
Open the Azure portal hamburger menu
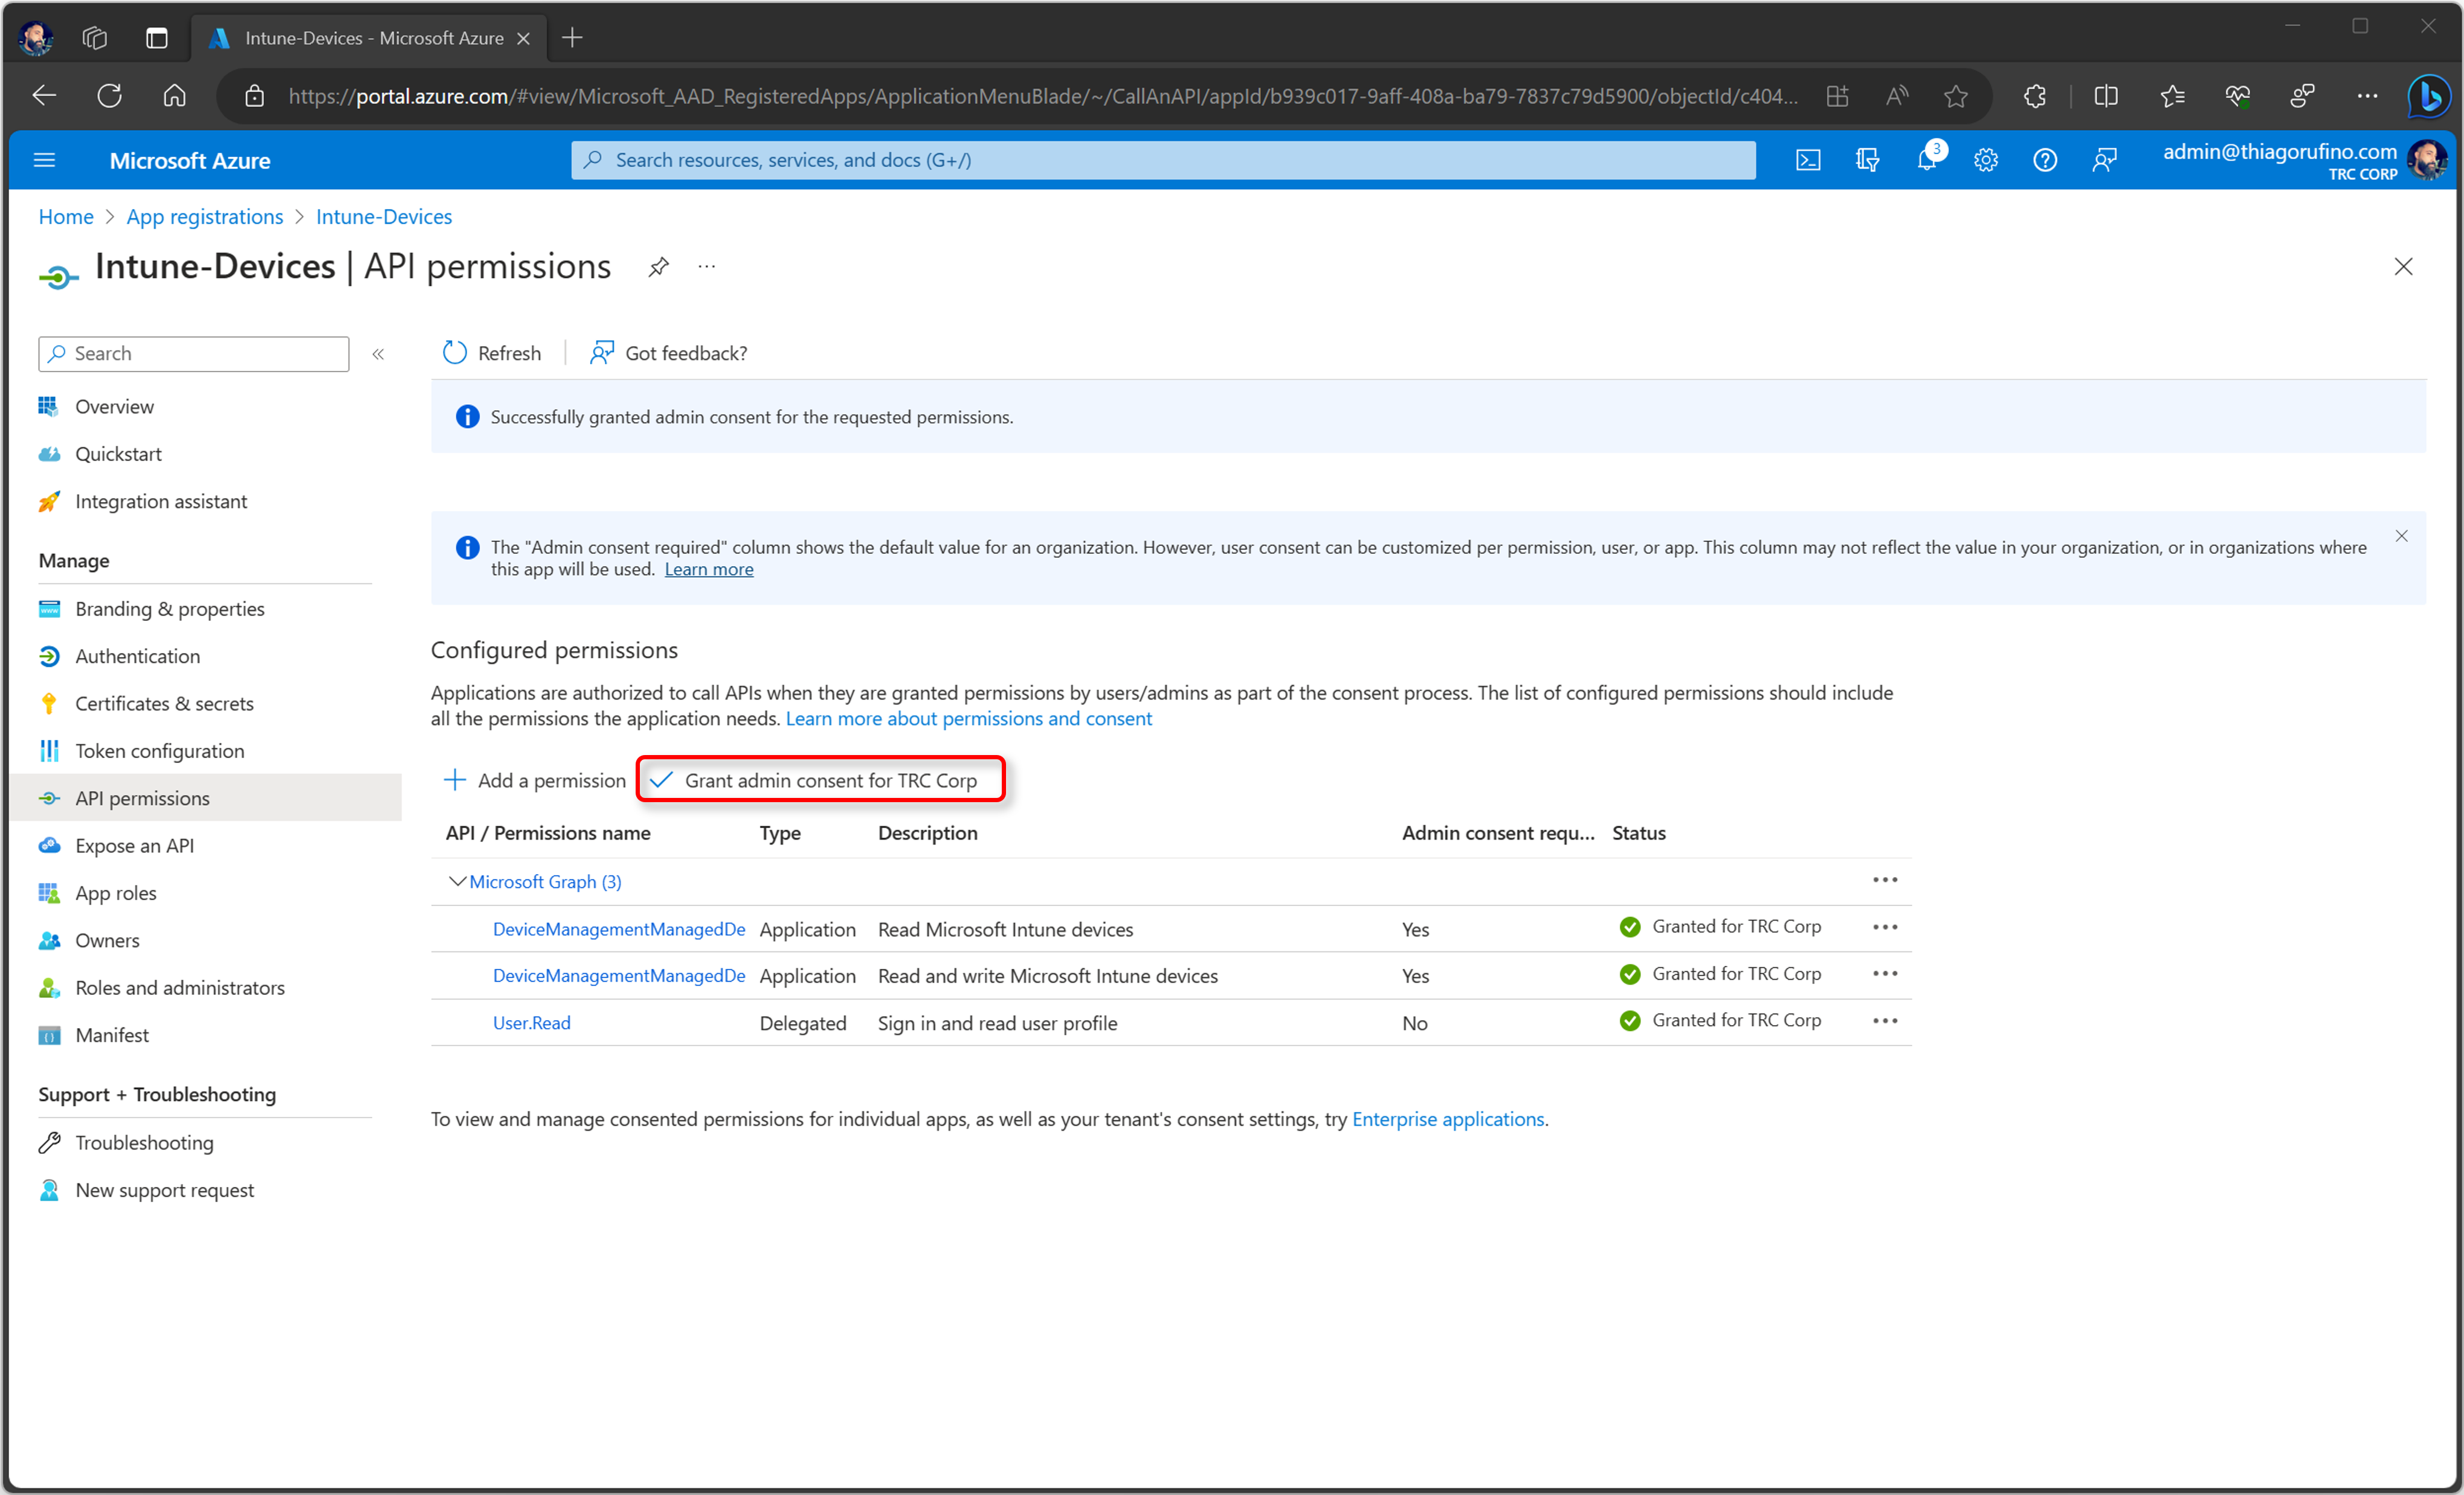[44, 160]
